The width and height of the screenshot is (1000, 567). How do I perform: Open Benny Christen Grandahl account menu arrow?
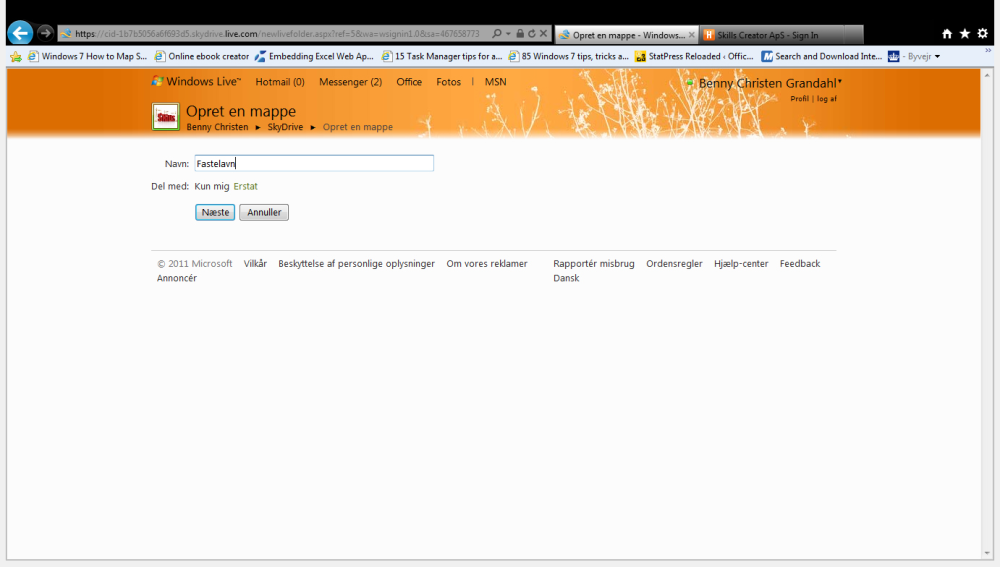coord(840,82)
